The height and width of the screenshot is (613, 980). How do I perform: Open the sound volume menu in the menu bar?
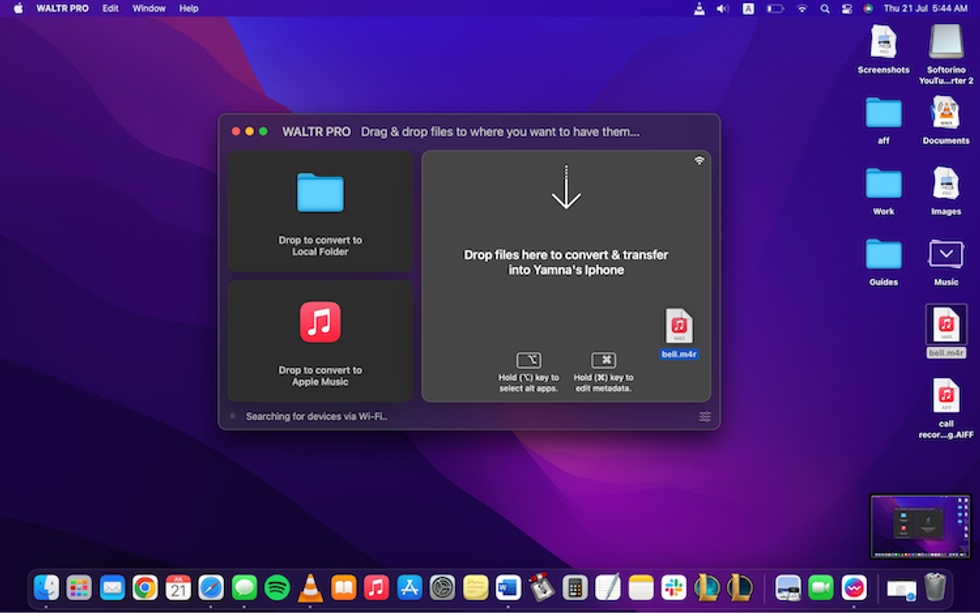[722, 8]
